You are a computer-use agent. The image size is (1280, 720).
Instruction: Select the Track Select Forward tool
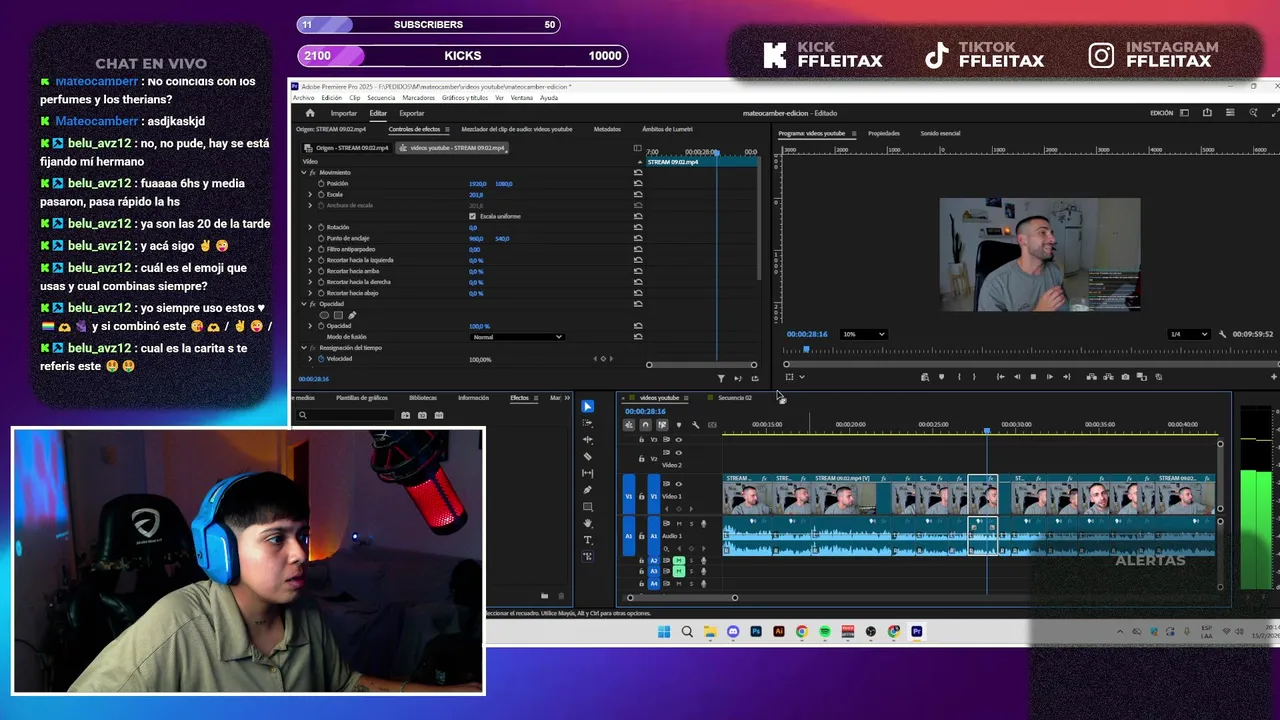pos(587,423)
